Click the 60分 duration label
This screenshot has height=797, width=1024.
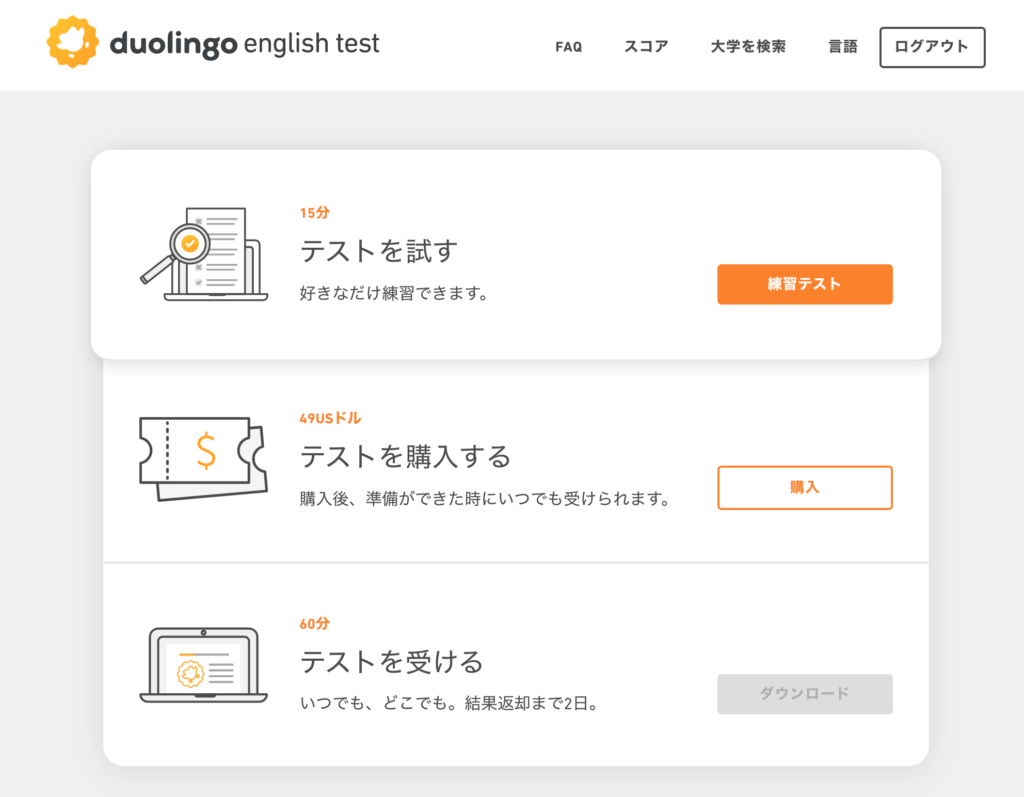[x=314, y=624]
